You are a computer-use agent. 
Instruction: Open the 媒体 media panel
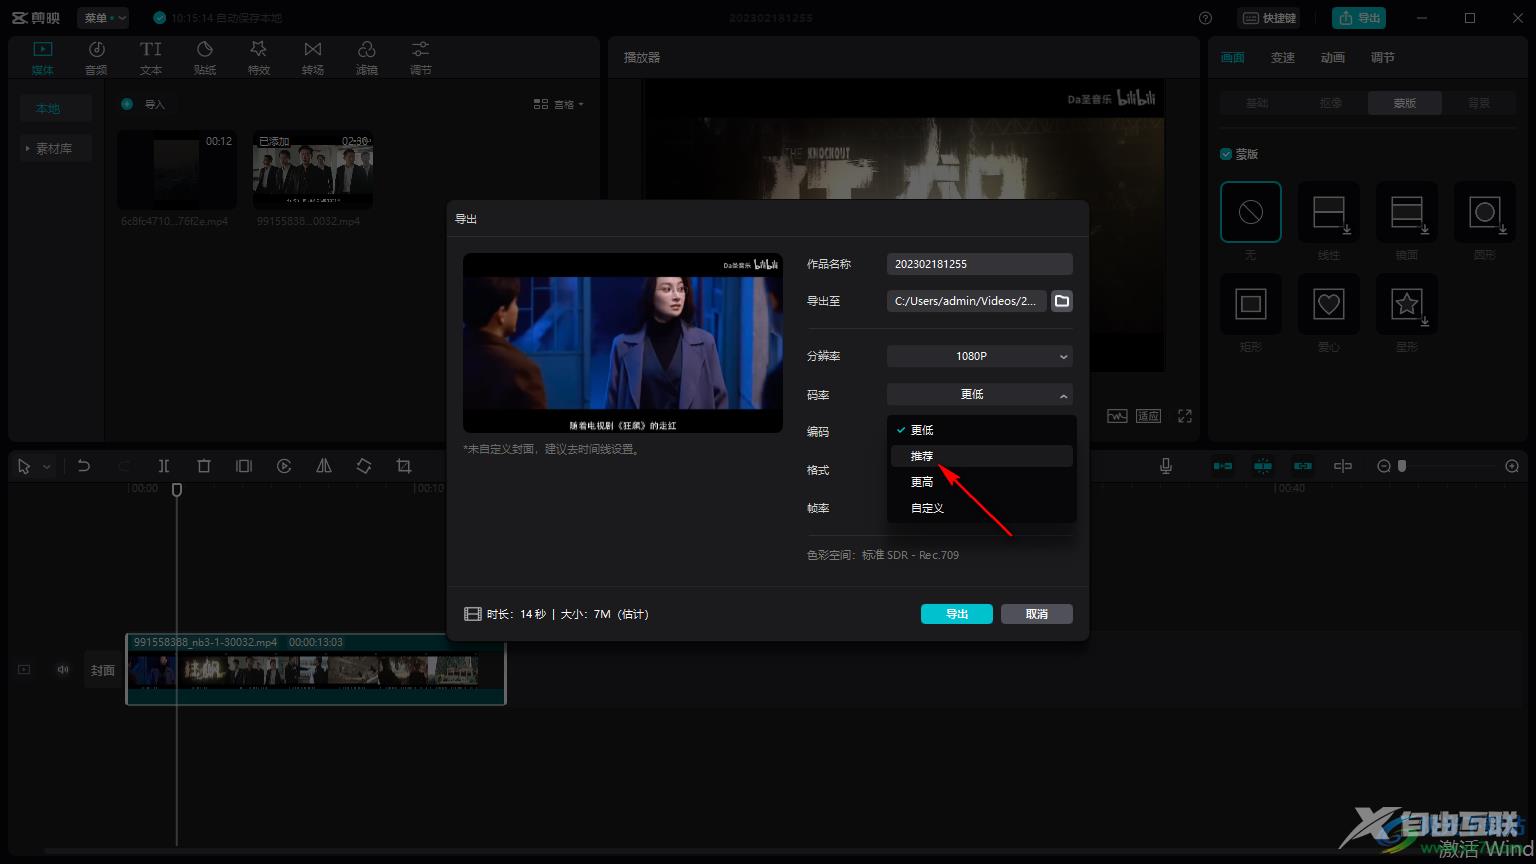pyautogui.click(x=43, y=58)
